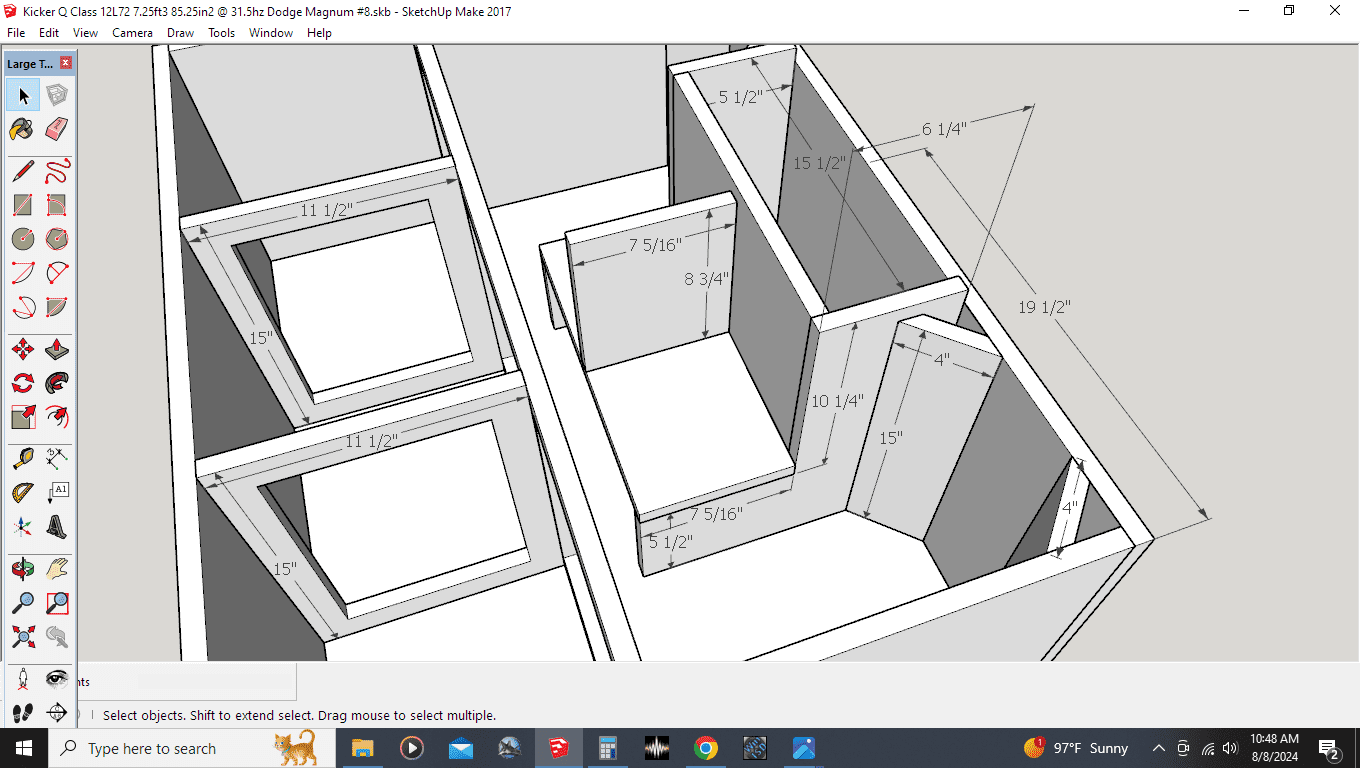Image resolution: width=1360 pixels, height=768 pixels.
Task: Click the Type here to search box
Action: click(x=191, y=748)
